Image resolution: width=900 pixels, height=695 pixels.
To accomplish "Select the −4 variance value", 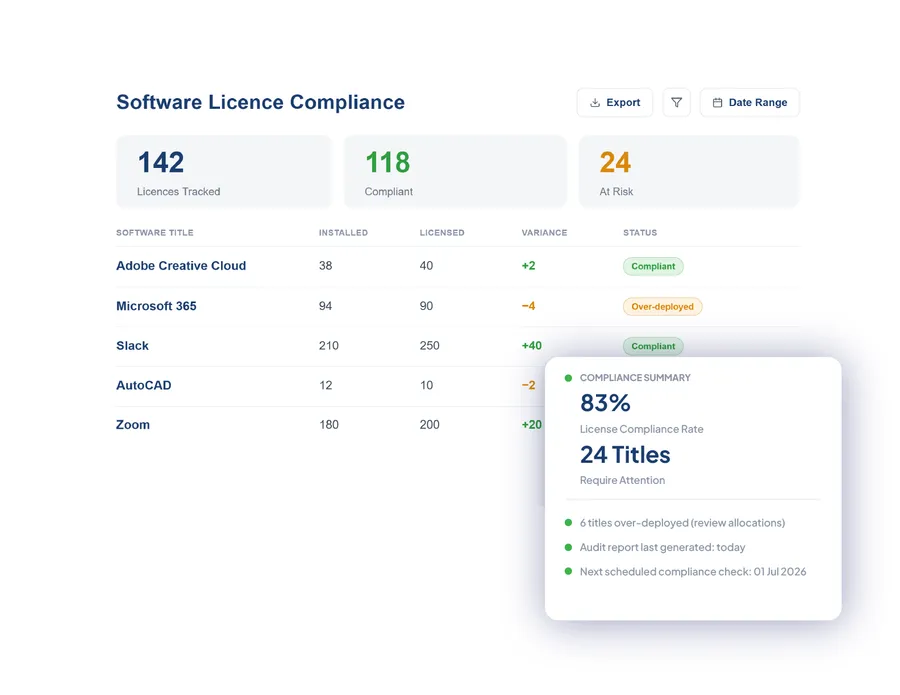I will tap(529, 306).
